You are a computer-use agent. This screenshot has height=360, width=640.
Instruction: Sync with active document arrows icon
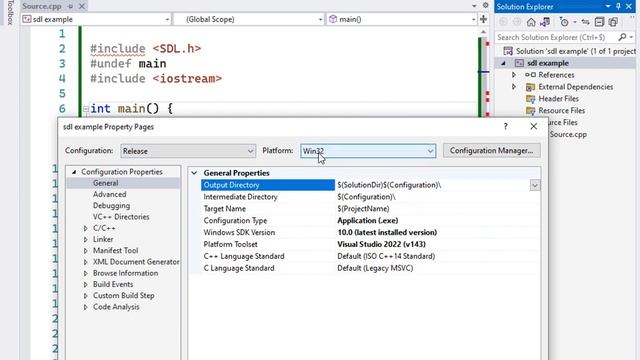click(585, 22)
